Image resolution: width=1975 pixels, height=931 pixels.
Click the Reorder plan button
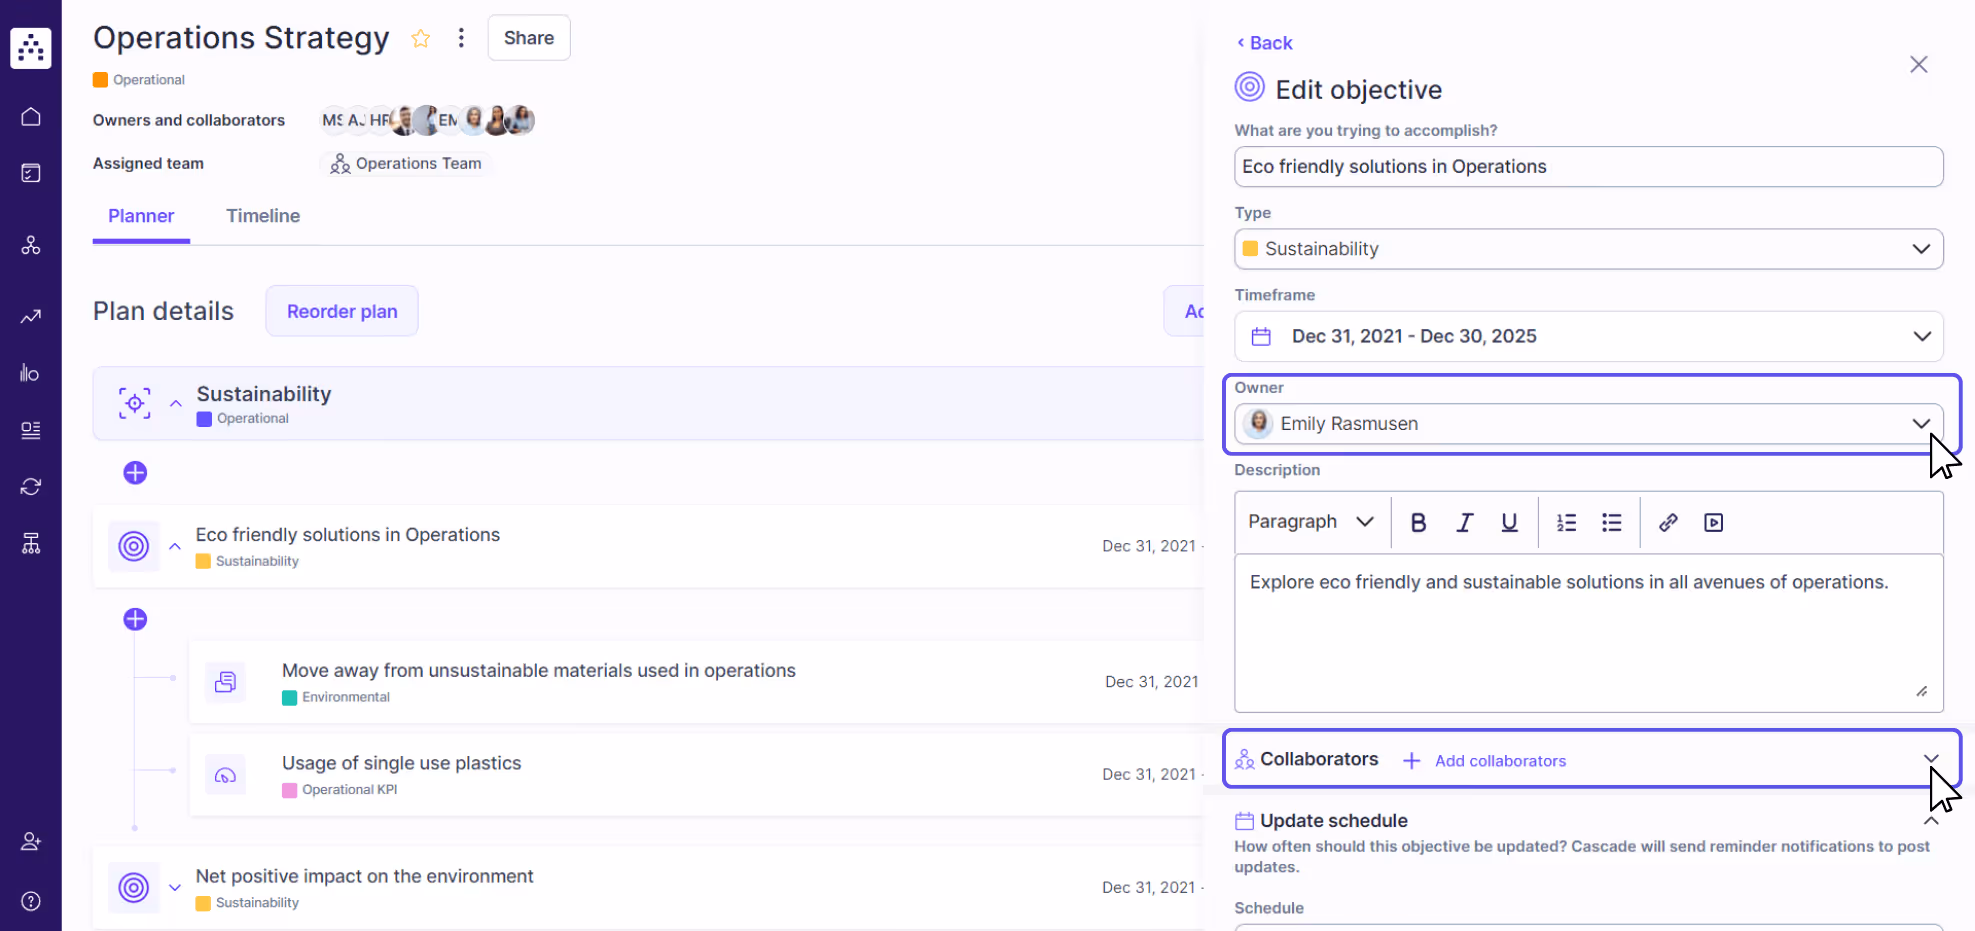341,311
